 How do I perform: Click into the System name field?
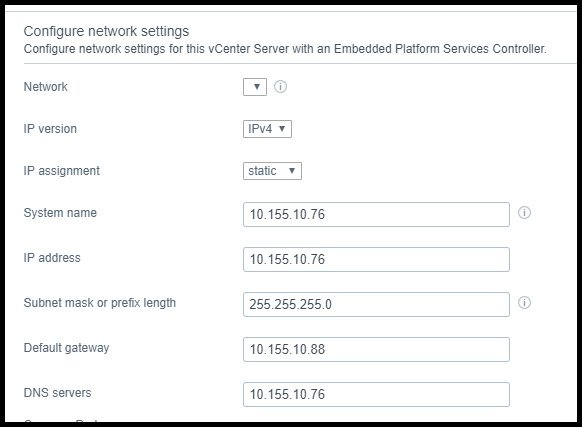376,214
